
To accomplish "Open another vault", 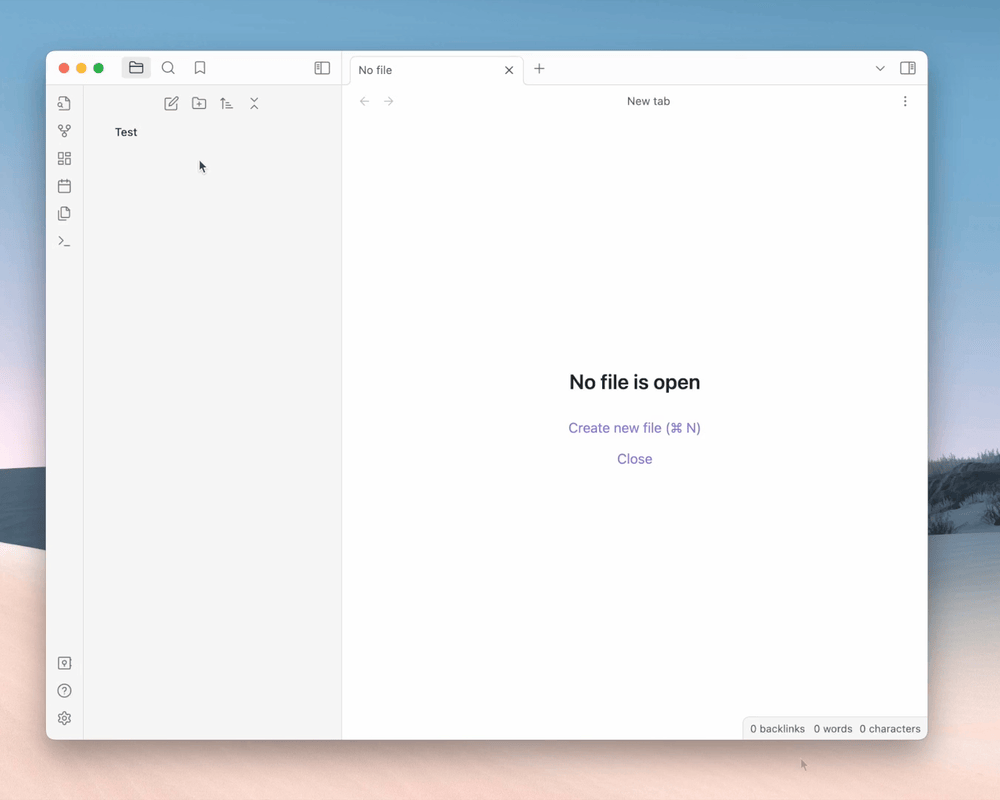I will 64,663.
